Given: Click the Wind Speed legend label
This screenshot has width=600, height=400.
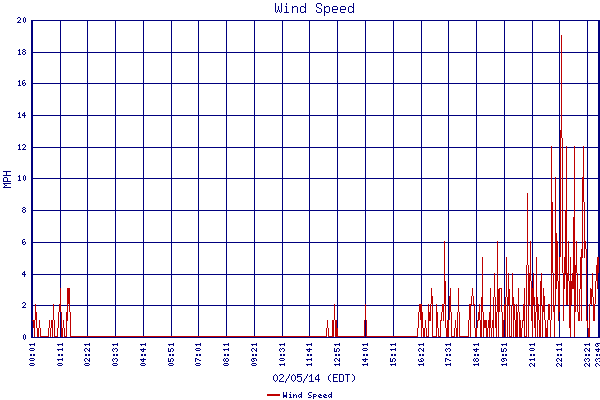Looking at the screenshot, I should (307, 395).
